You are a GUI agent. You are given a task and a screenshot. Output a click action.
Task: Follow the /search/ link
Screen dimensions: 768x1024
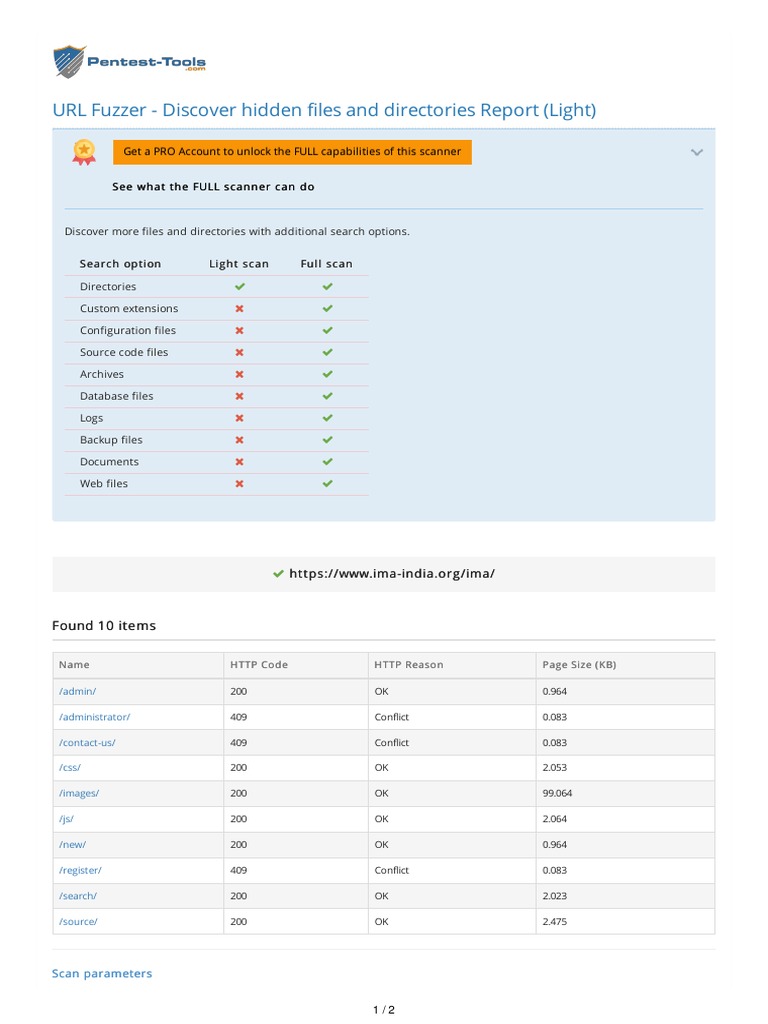(78, 895)
